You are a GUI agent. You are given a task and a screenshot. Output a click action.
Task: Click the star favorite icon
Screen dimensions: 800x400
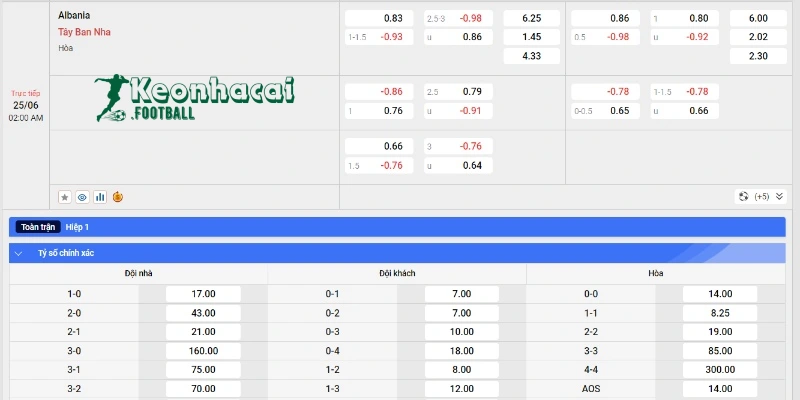coord(65,197)
